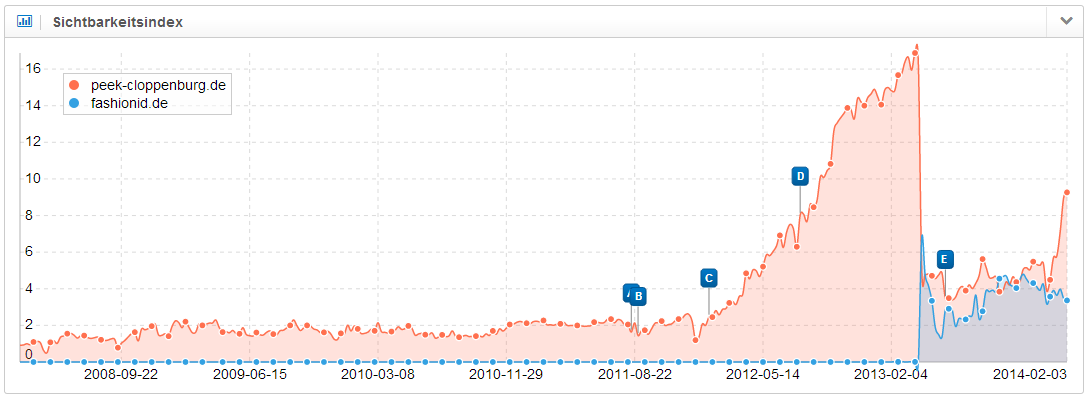Toggle peek-cloppenburg.de series in legend
Viewport: 1089px width, 400px height.
pyautogui.click(x=157, y=86)
